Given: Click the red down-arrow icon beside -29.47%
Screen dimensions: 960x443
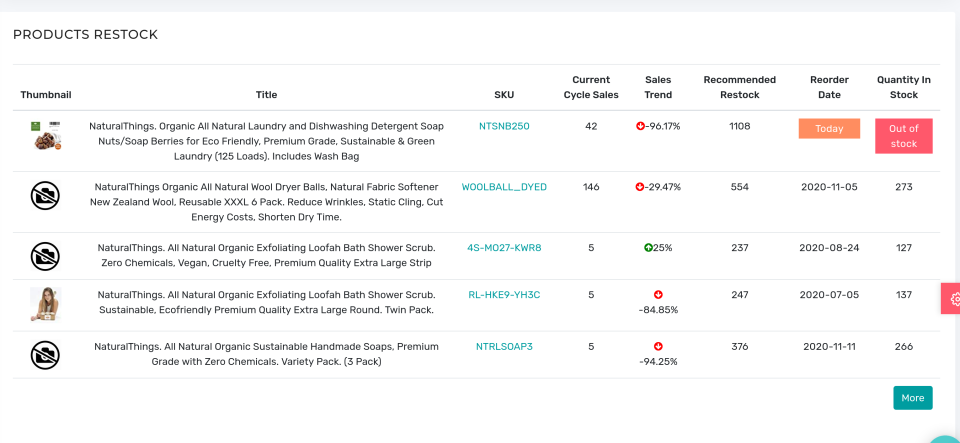Looking at the screenshot, I should [640, 187].
